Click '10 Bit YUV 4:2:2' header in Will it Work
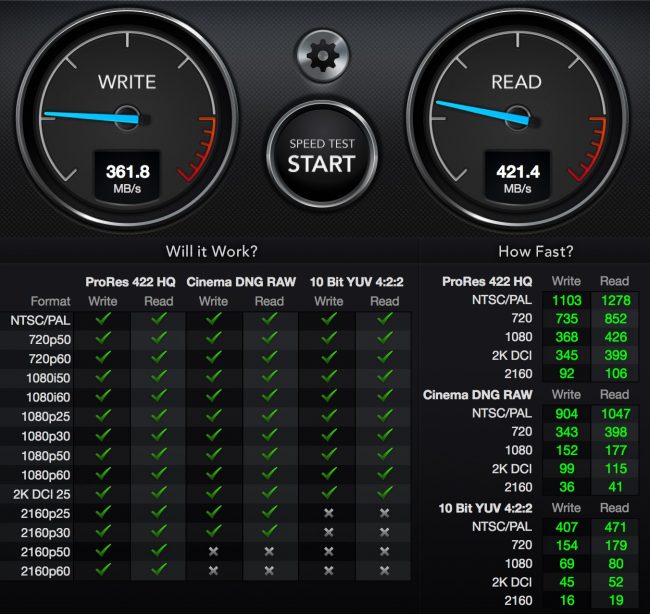 [357, 282]
